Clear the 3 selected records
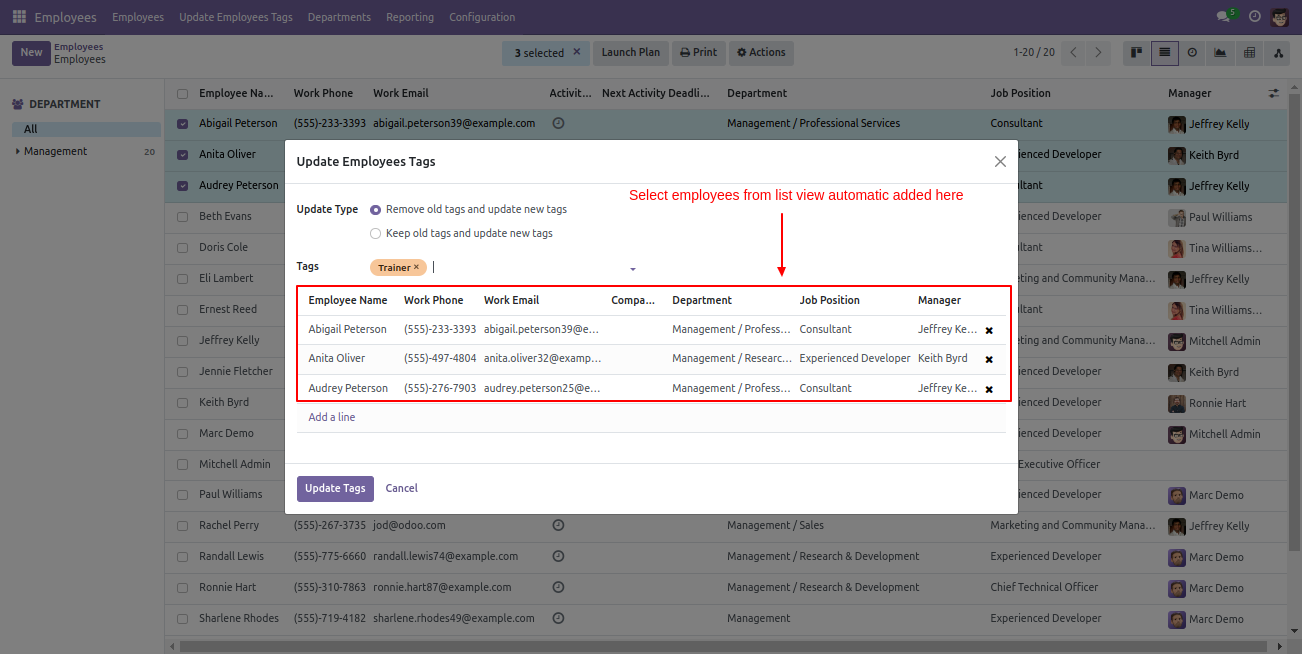 pyautogui.click(x=576, y=53)
